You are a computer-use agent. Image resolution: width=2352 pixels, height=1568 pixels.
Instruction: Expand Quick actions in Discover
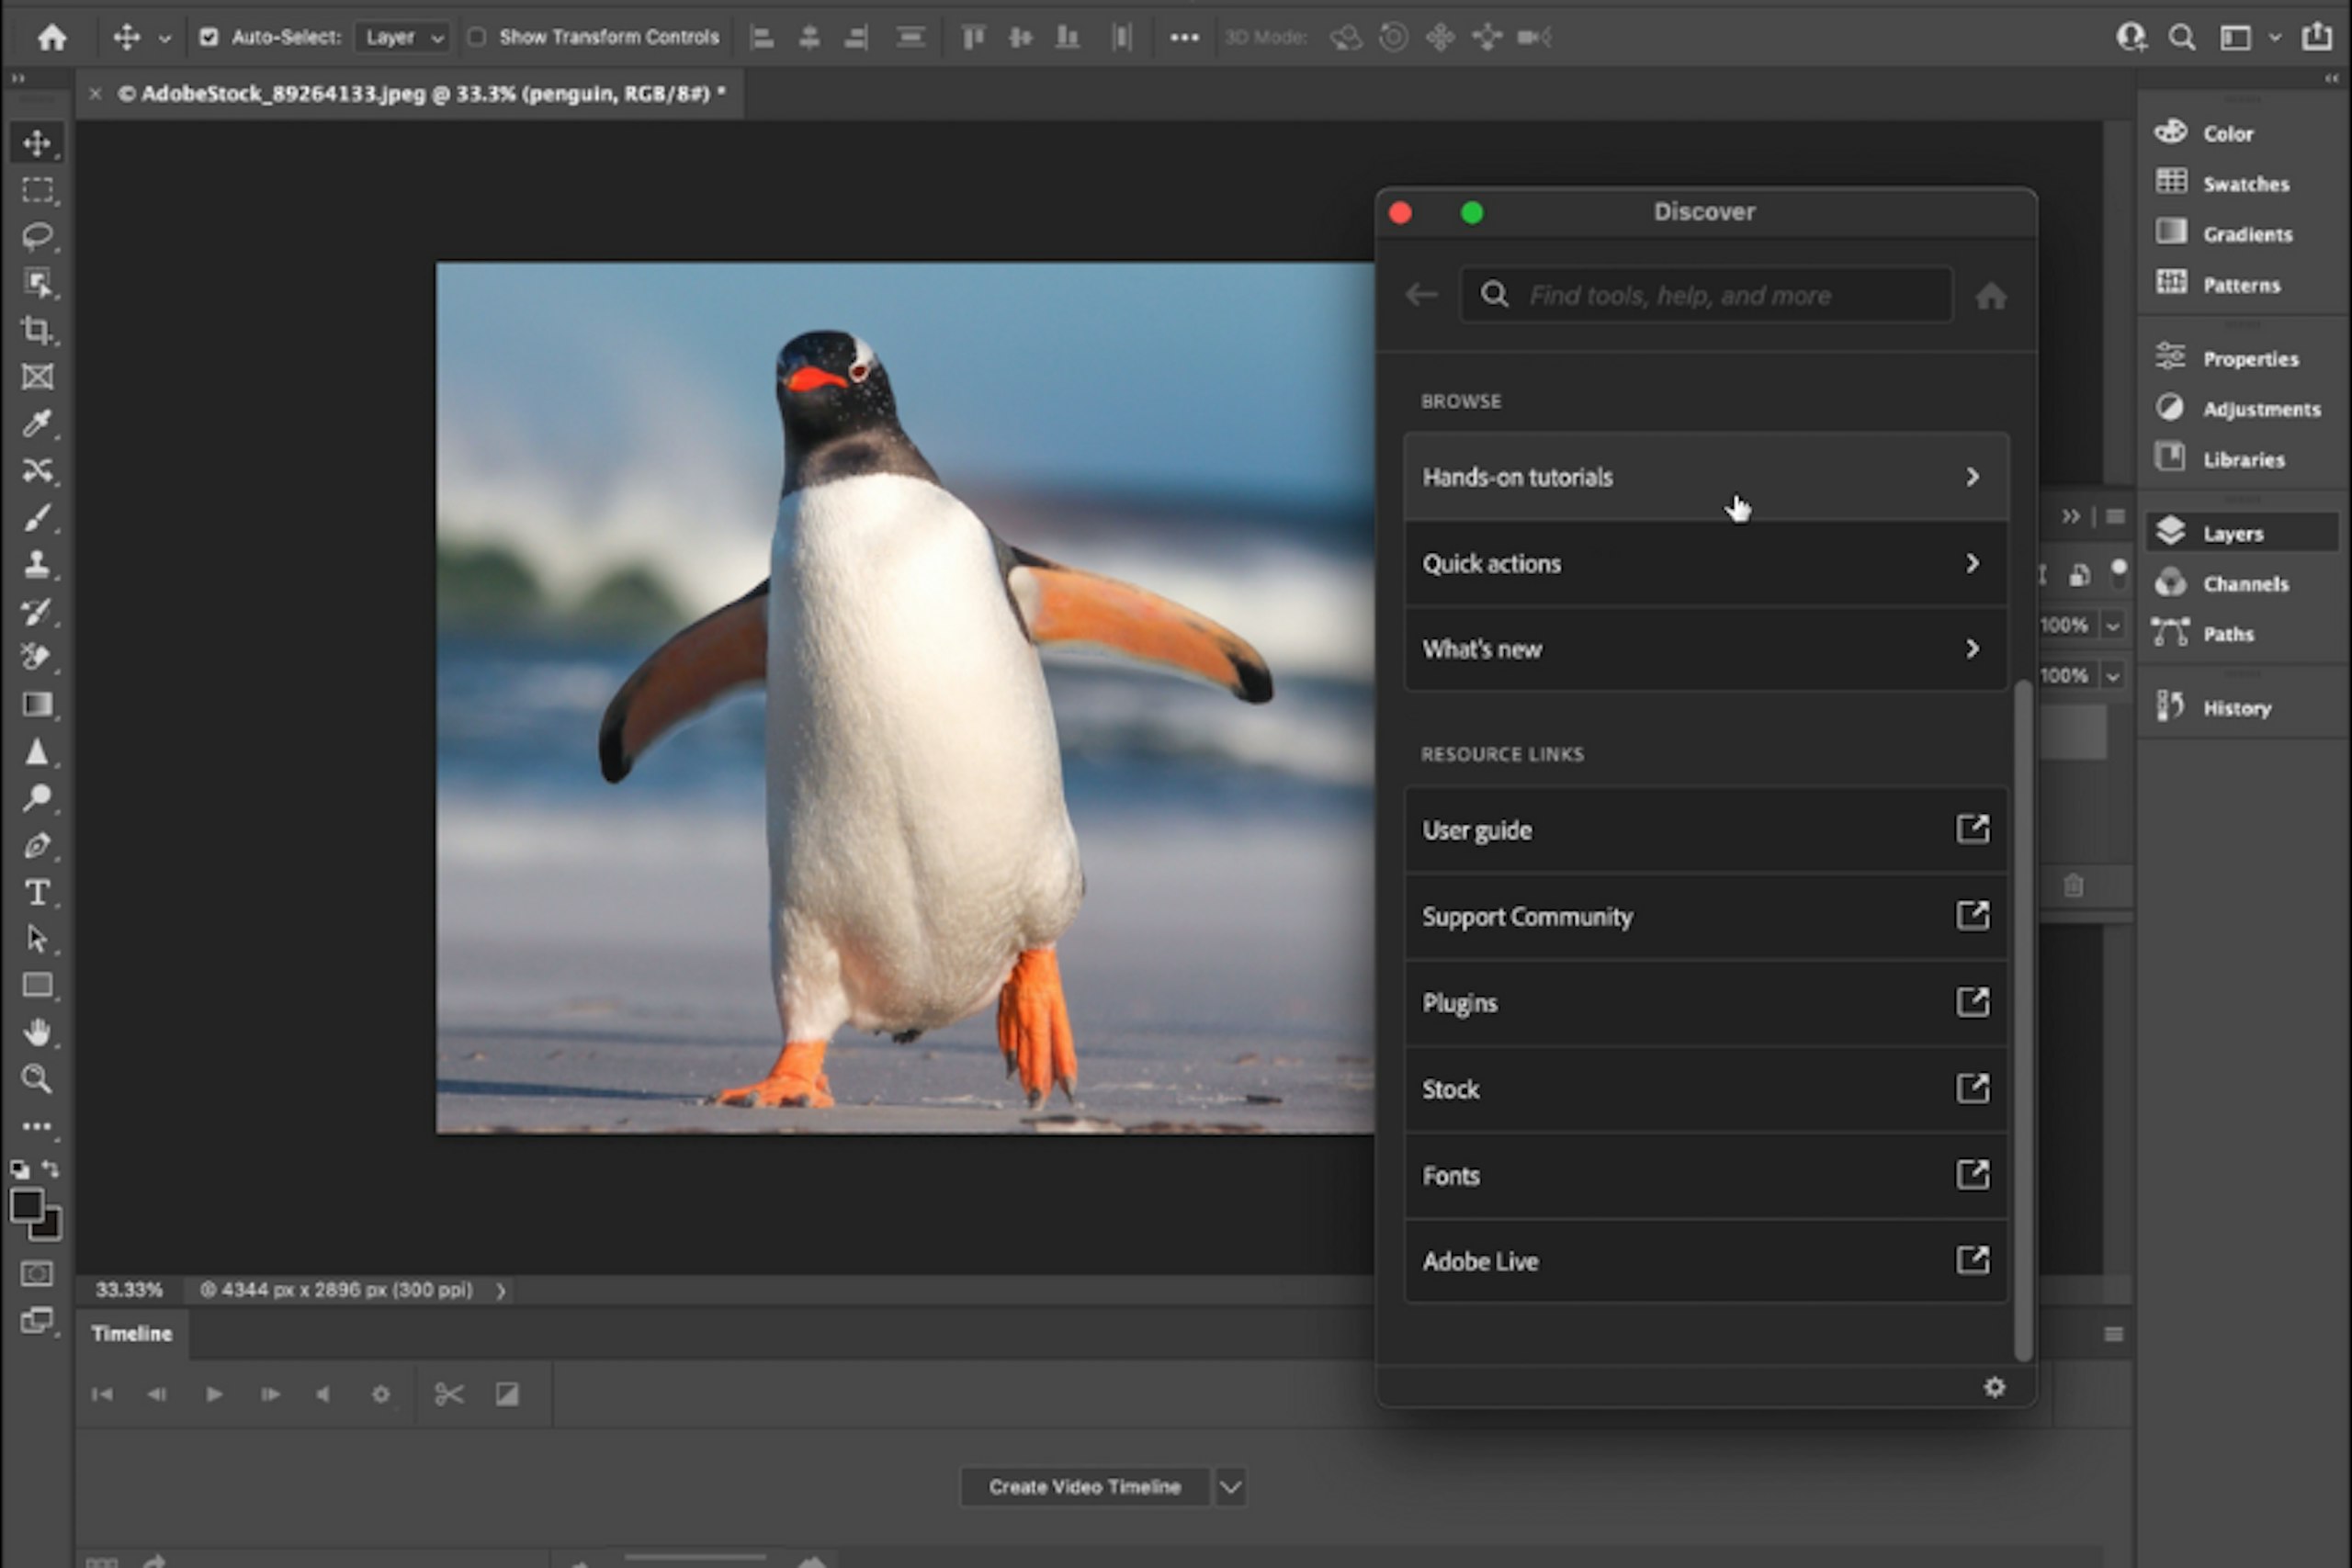click(x=1706, y=563)
